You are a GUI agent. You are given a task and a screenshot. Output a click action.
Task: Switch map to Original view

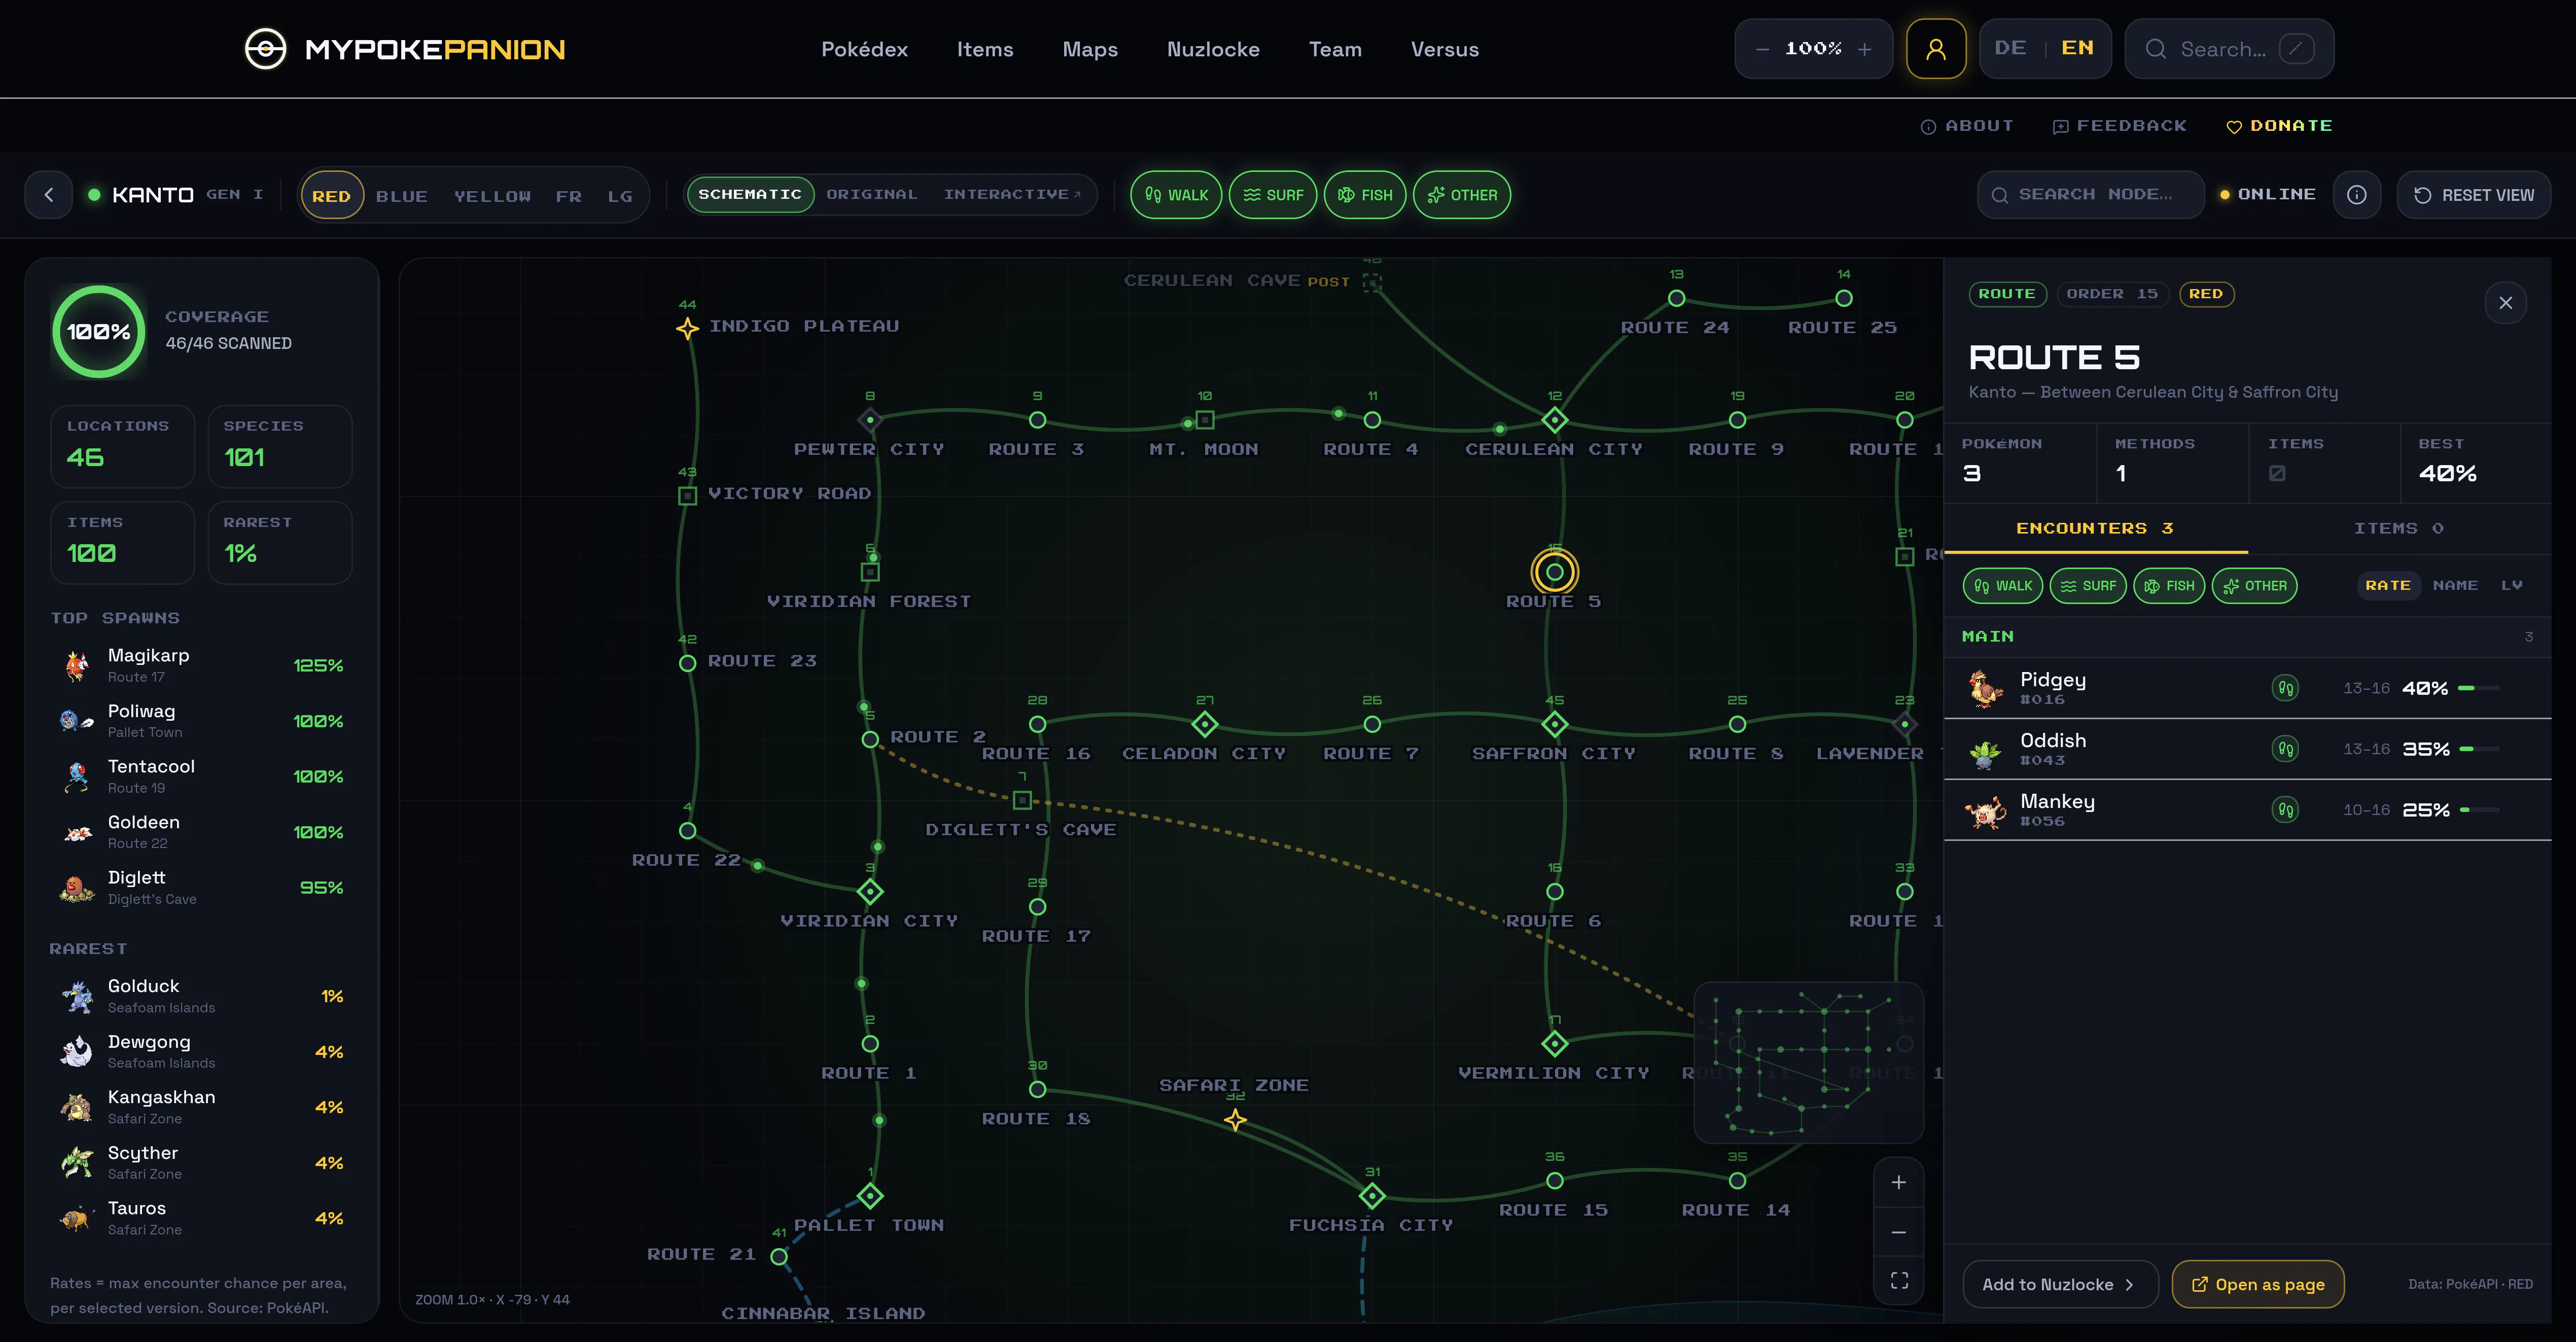[871, 195]
